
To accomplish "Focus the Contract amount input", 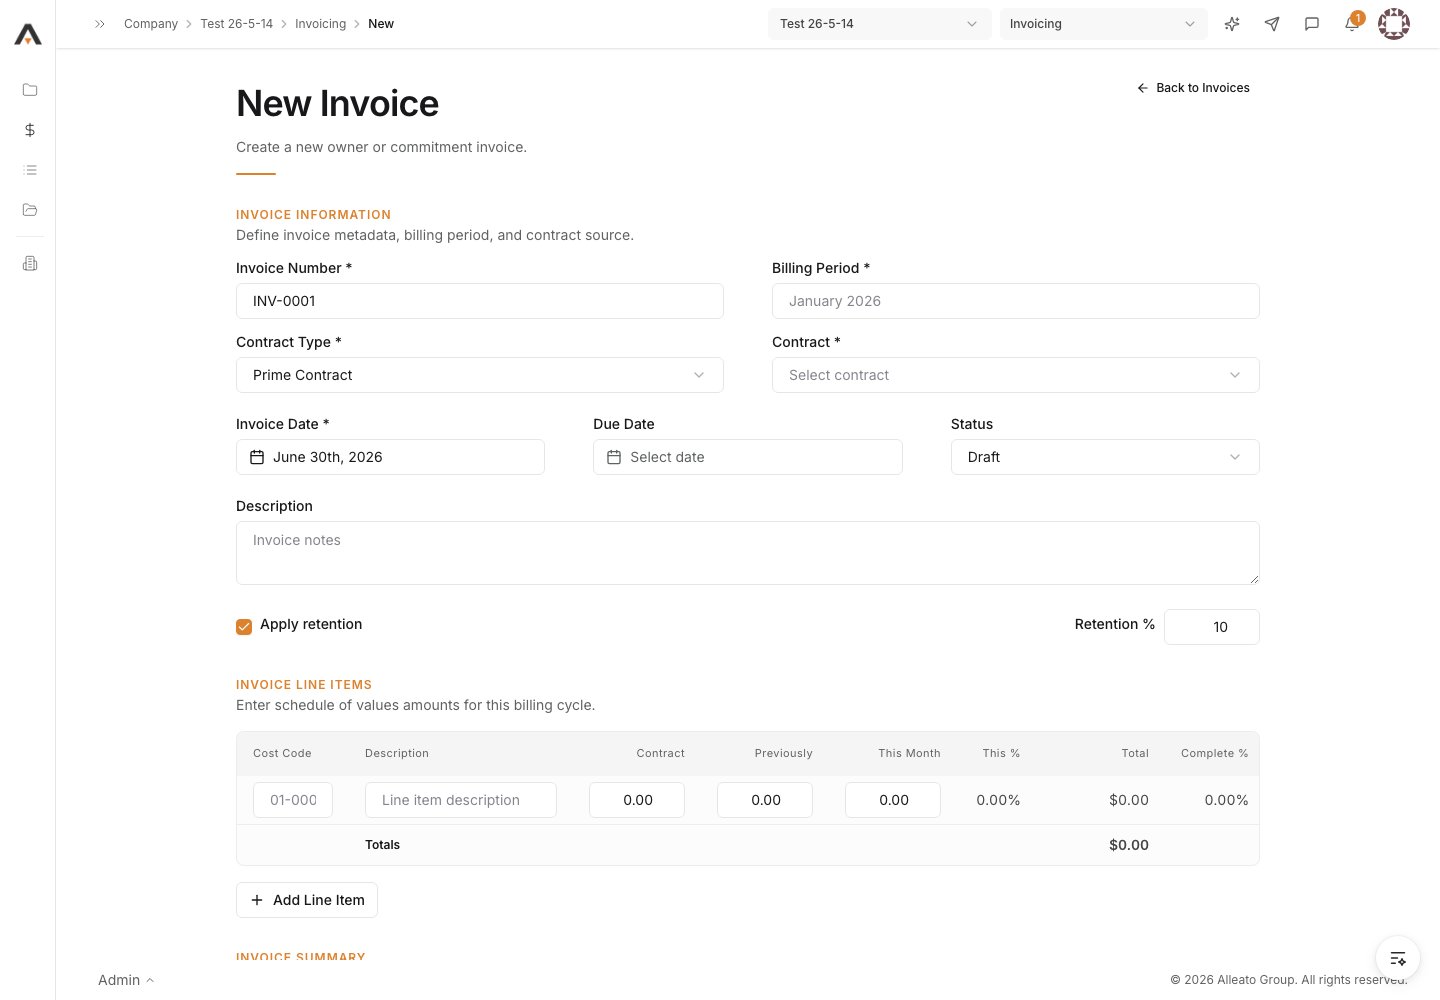I will pos(637,800).
